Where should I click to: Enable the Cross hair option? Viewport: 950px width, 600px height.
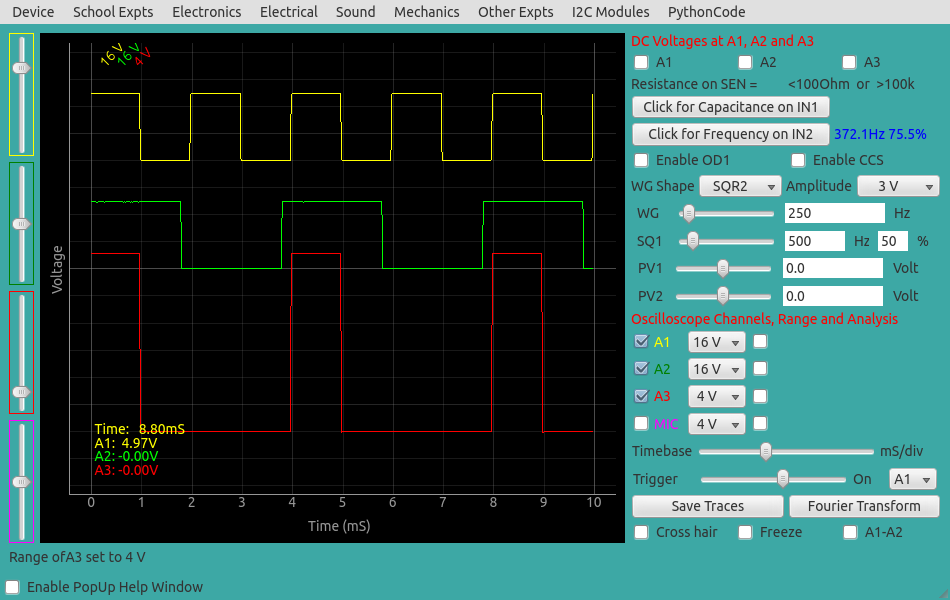click(641, 532)
